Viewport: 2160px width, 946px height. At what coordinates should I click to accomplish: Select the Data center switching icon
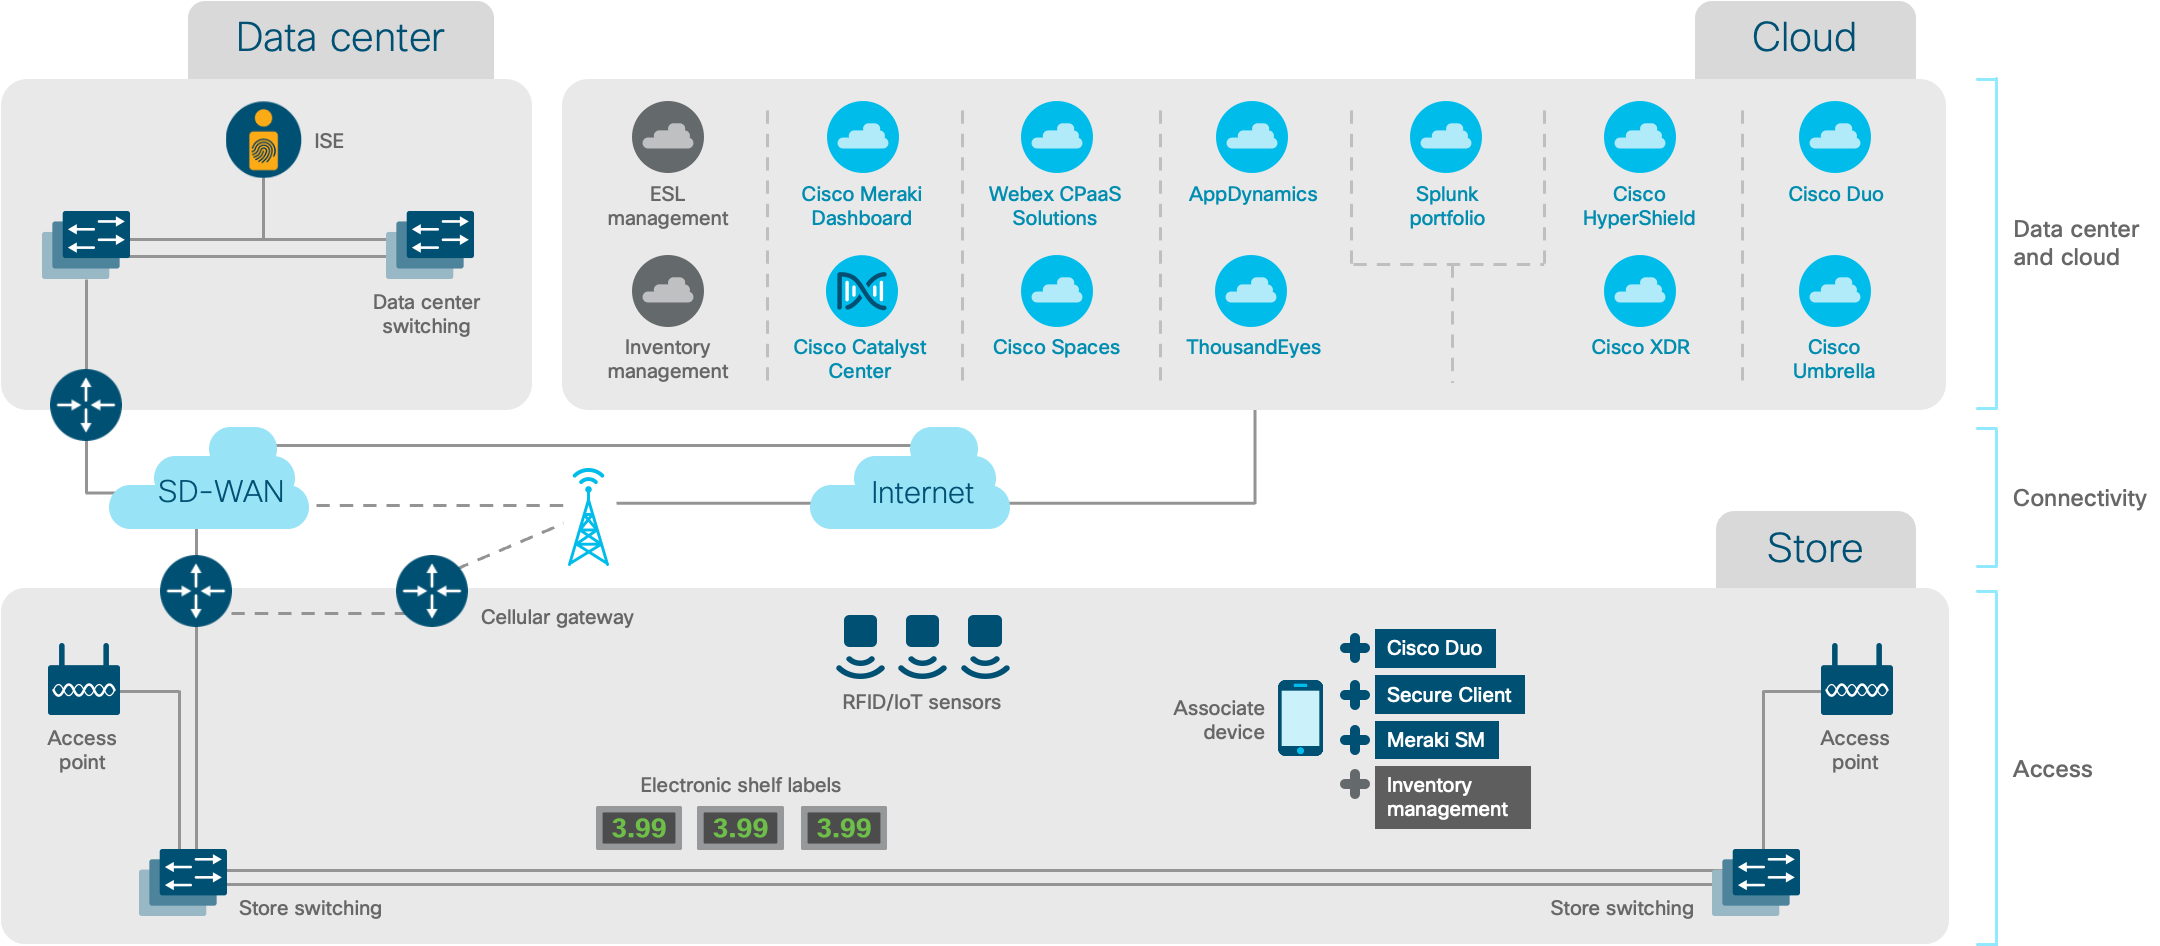click(431, 244)
